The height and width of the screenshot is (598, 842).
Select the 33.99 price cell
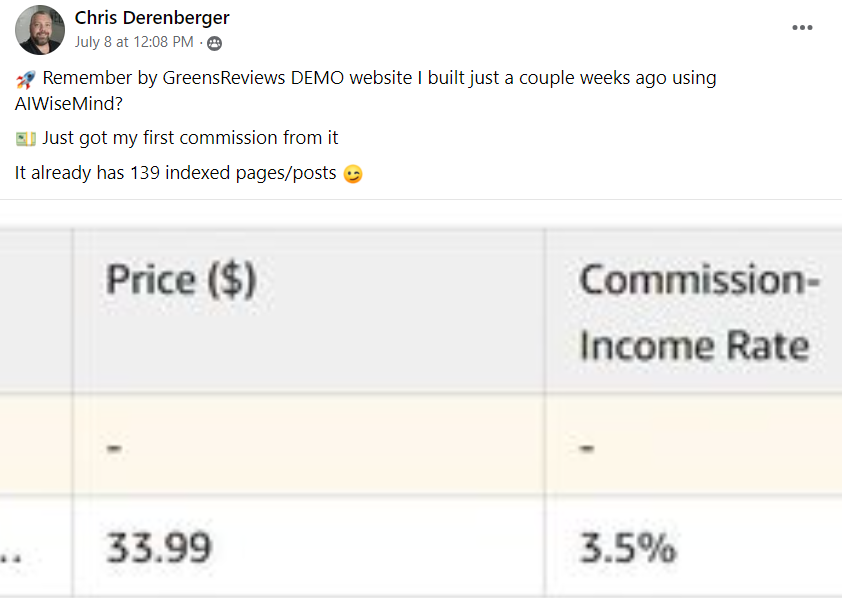[x=309, y=546]
